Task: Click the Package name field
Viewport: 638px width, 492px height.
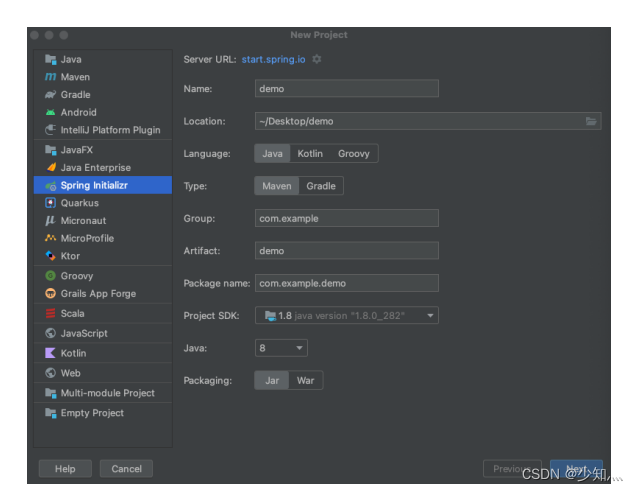Action: pos(347,283)
